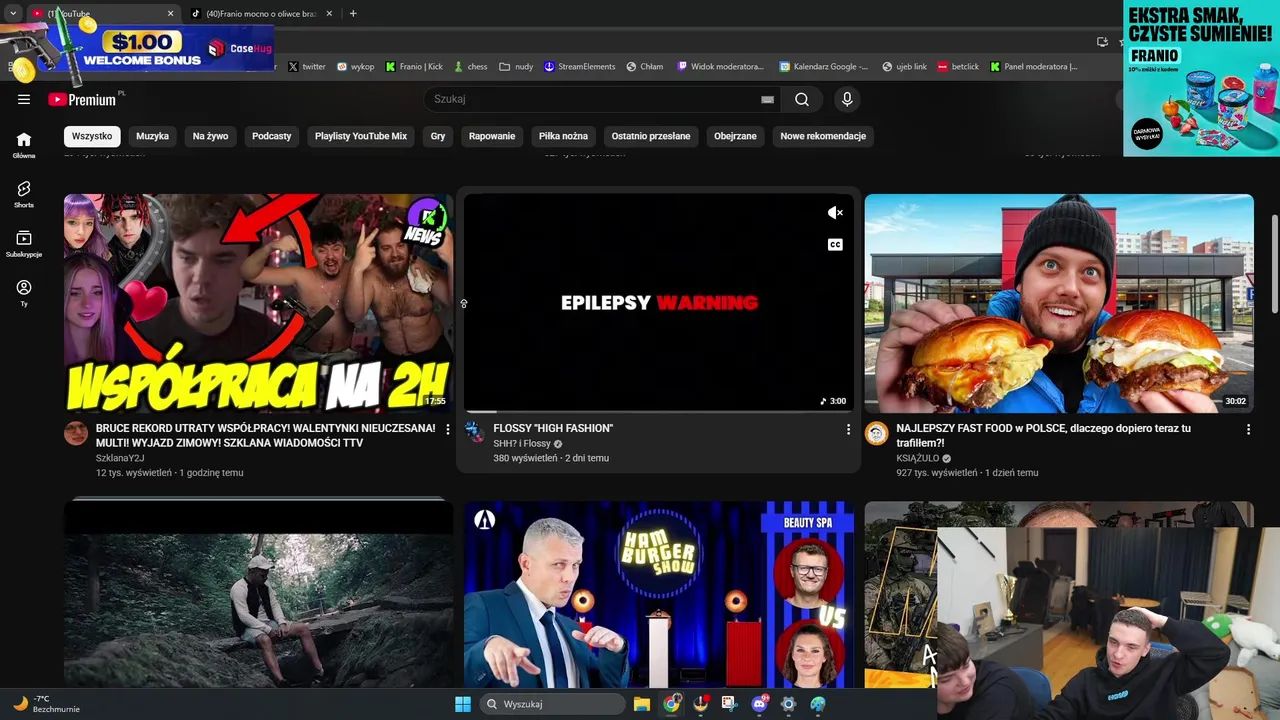Open KSIĄŻULO channel avatar
1280x720 pixels.
[x=876, y=433]
